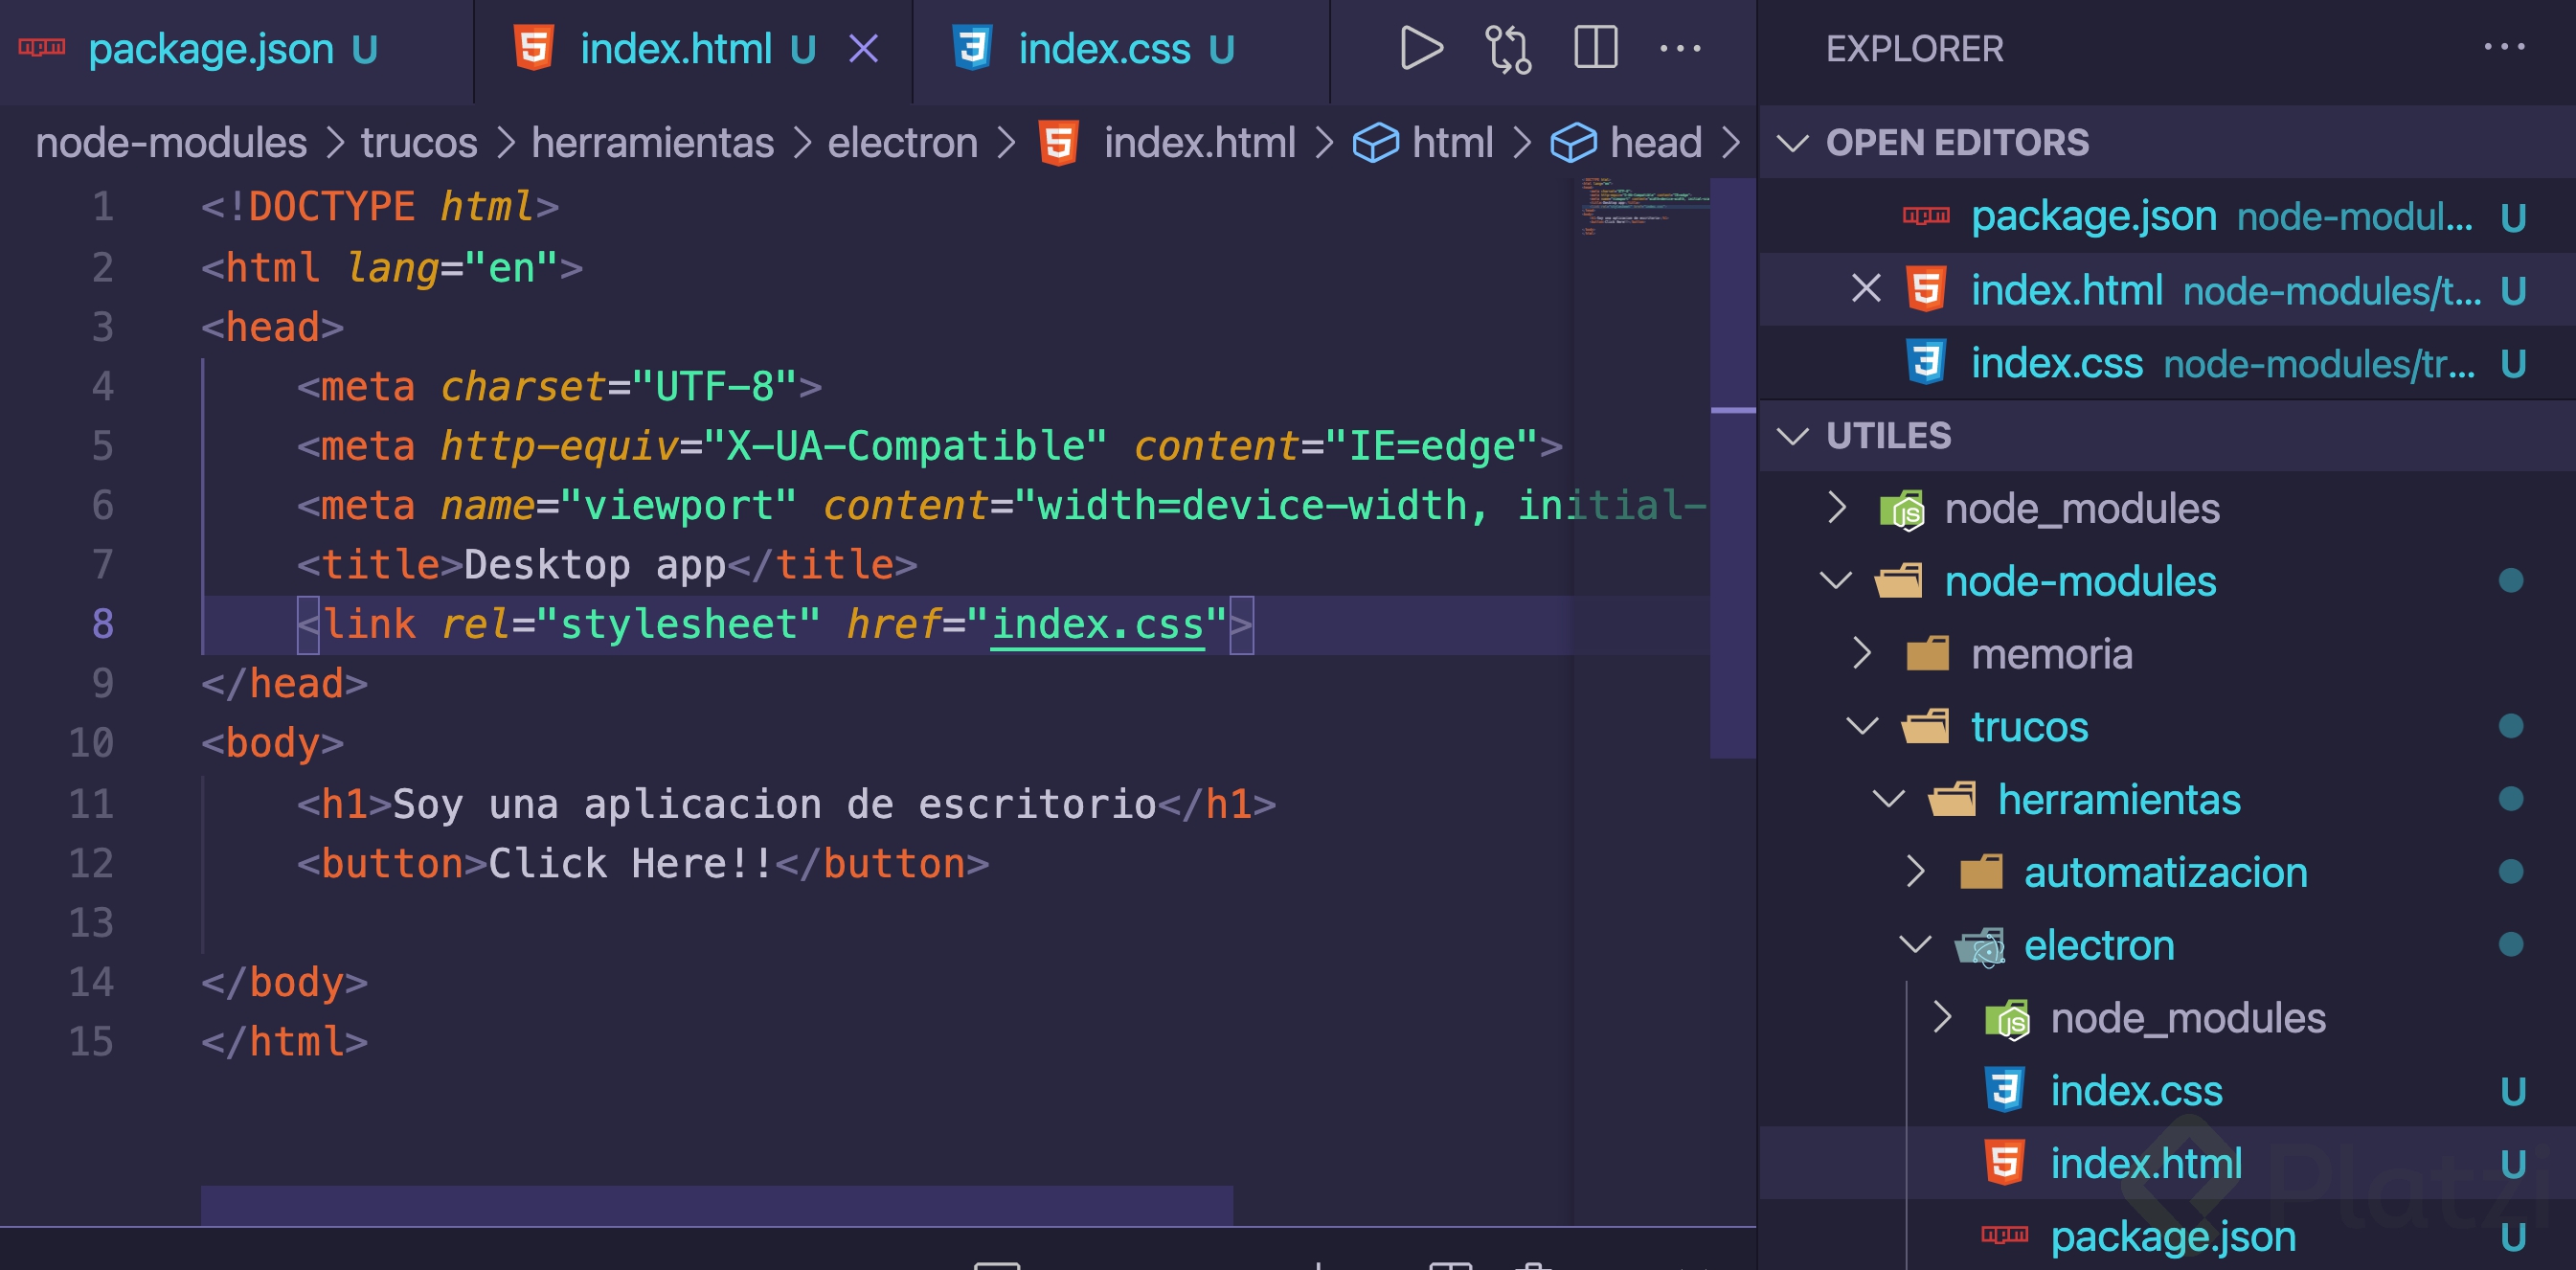
Task: Open index.css from Open Editors list
Action: pos(2167,362)
